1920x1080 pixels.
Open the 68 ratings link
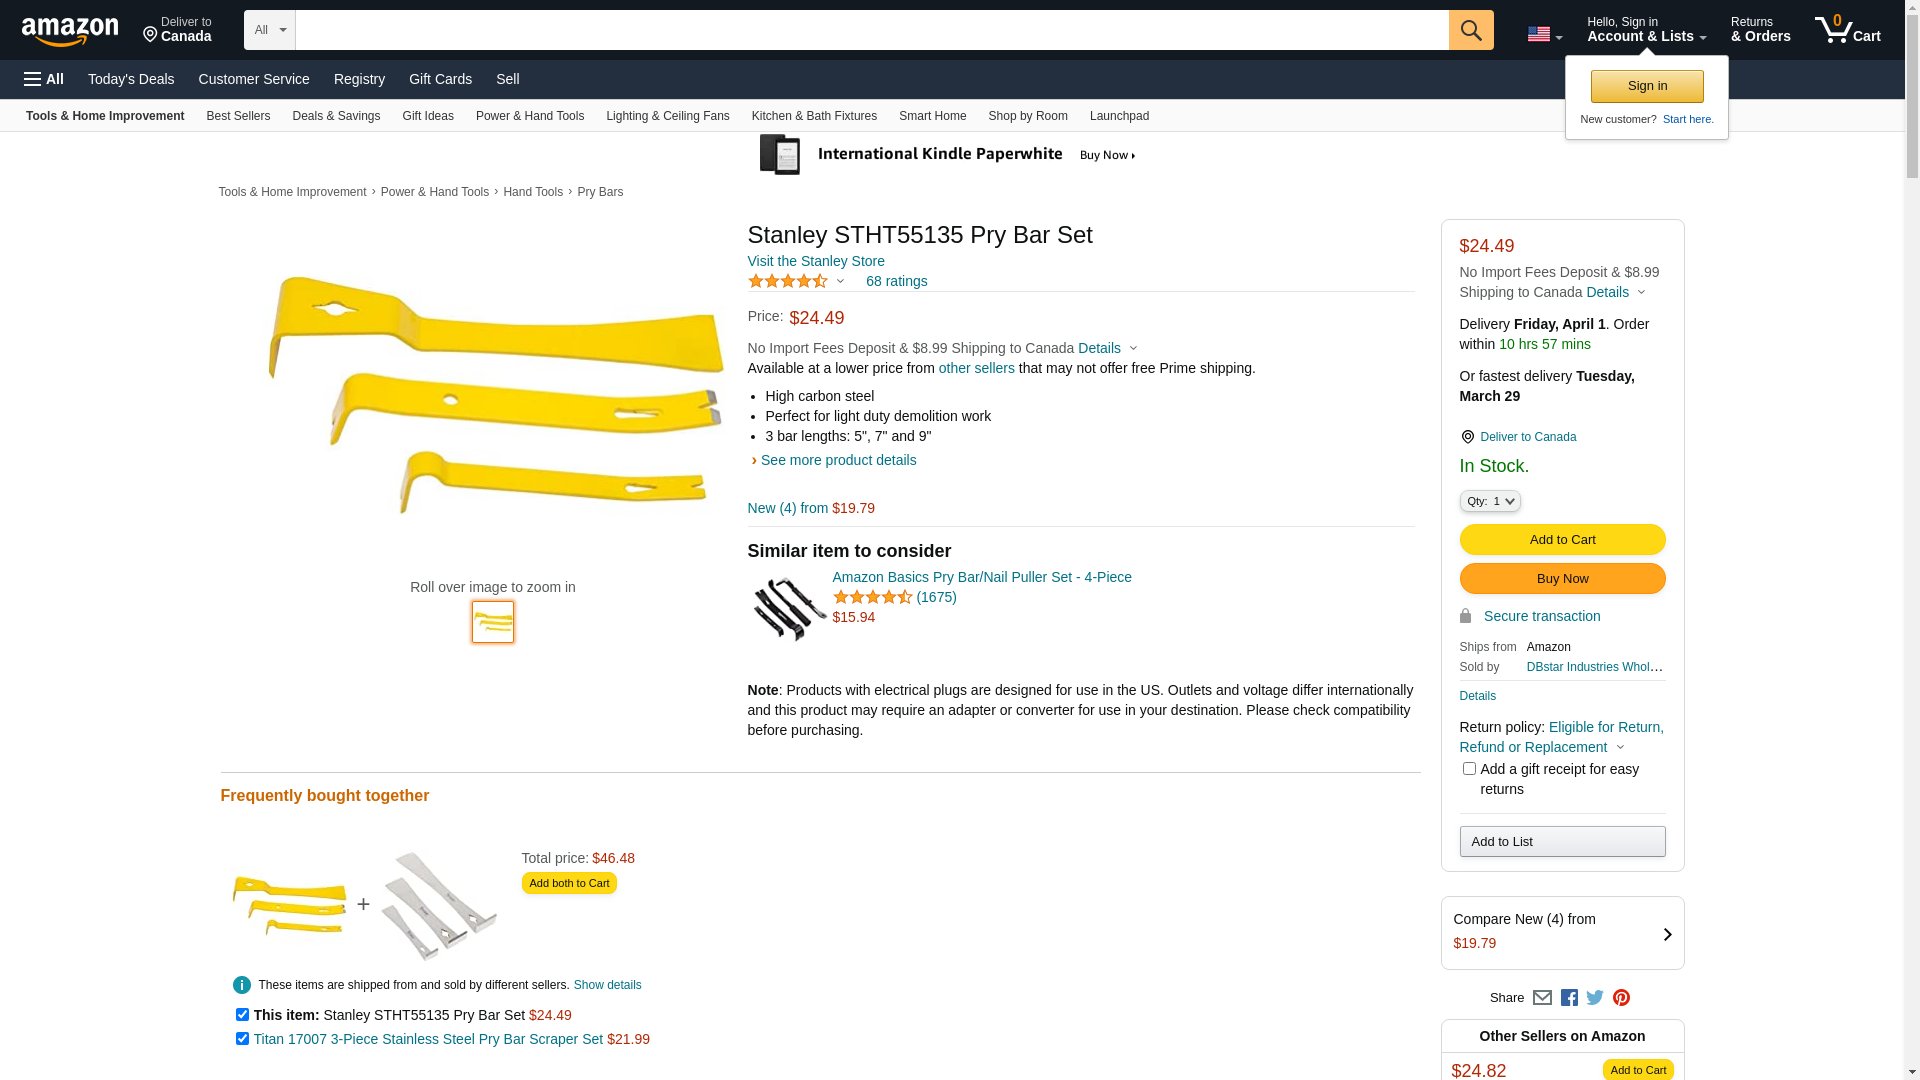point(896,281)
